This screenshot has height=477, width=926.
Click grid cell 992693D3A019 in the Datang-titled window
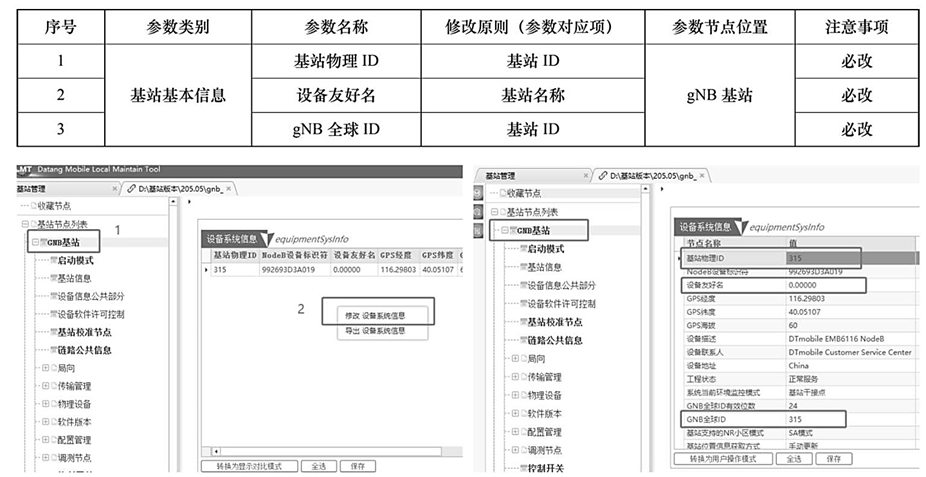tap(294, 269)
